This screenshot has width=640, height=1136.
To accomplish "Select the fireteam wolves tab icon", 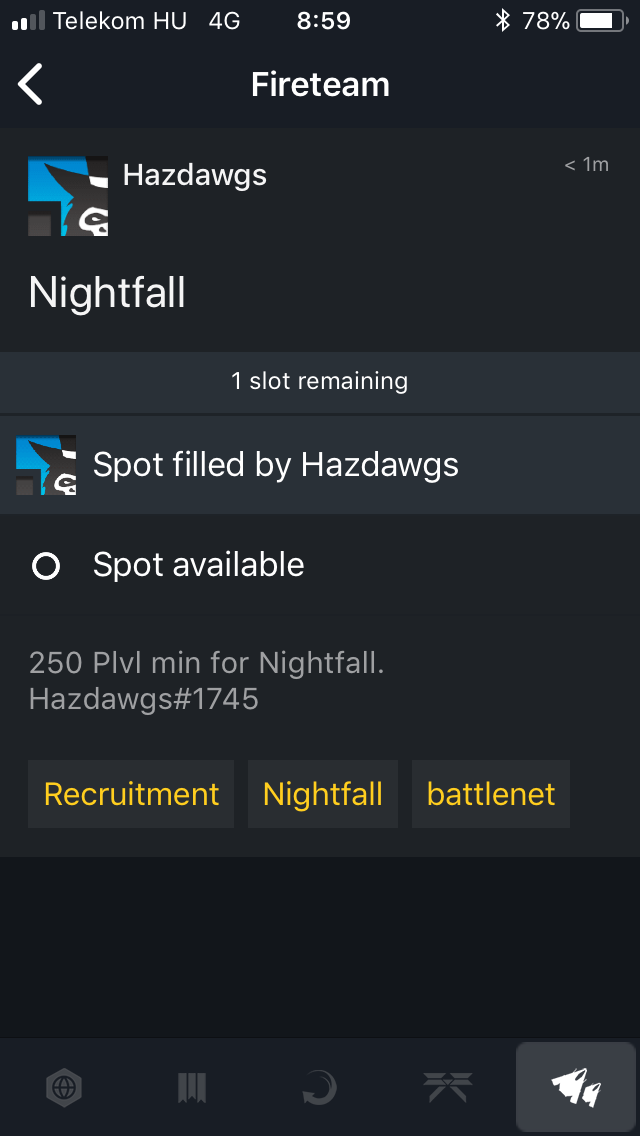I will click(576, 1087).
